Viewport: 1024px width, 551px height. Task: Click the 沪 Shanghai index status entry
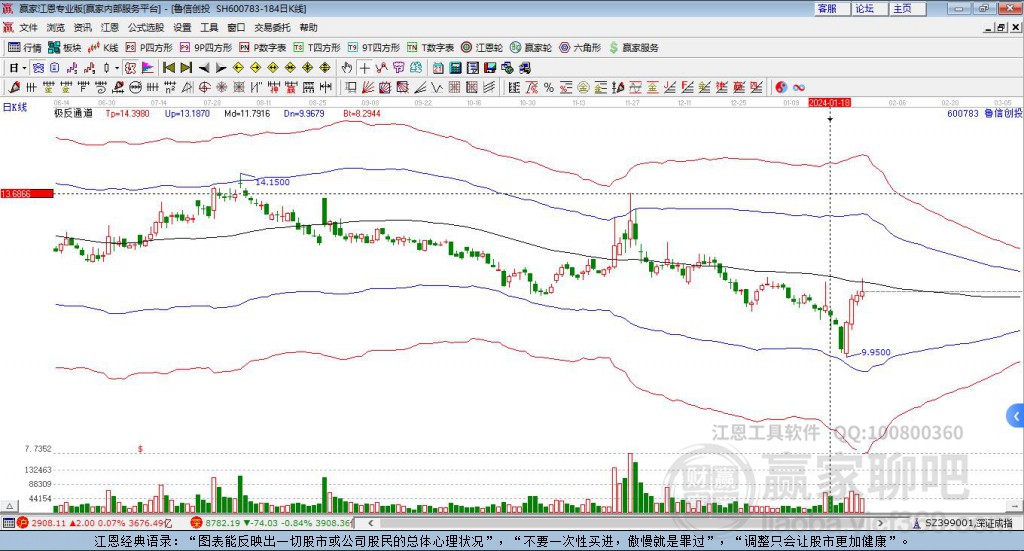pyautogui.click(x=95, y=523)
